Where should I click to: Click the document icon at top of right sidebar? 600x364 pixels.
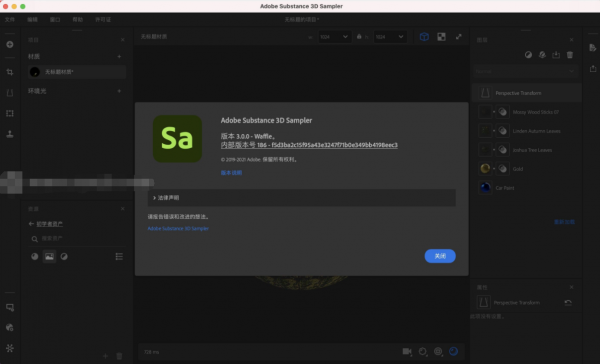point(593,47)
